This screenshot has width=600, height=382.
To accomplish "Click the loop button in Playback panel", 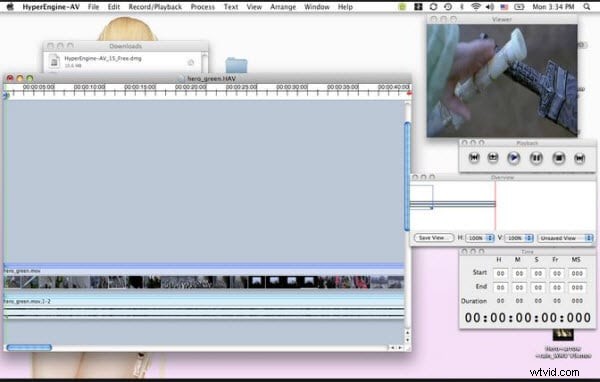I will 493,158.
